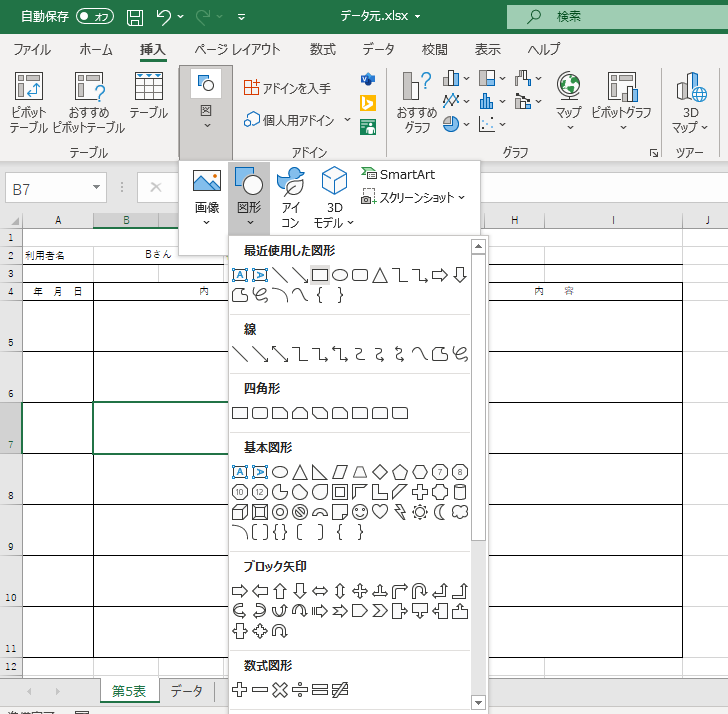Click the Bing Maps add-in icon
Image resolution: width=728 pixels, height=714 pixels.
[x=368, y=103]
